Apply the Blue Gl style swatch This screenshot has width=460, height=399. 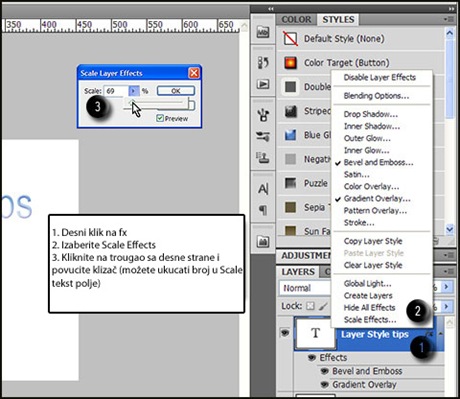(290, 135)
